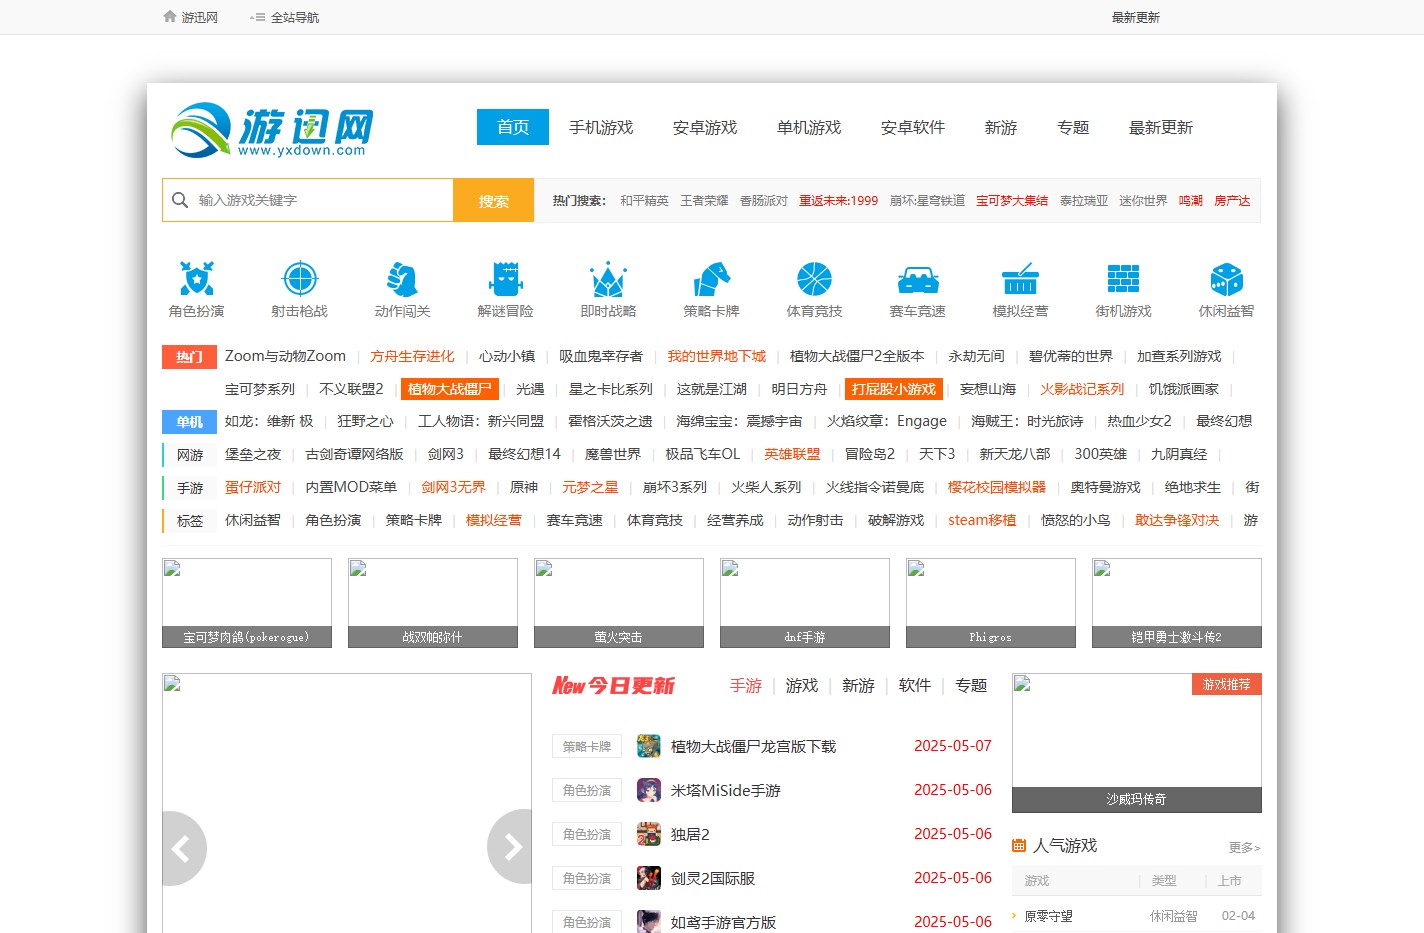The height and width of the screenshot is (933, 1424).
Task: Open the 模拟经营 category icon
Action: [x=1021, y=279]
